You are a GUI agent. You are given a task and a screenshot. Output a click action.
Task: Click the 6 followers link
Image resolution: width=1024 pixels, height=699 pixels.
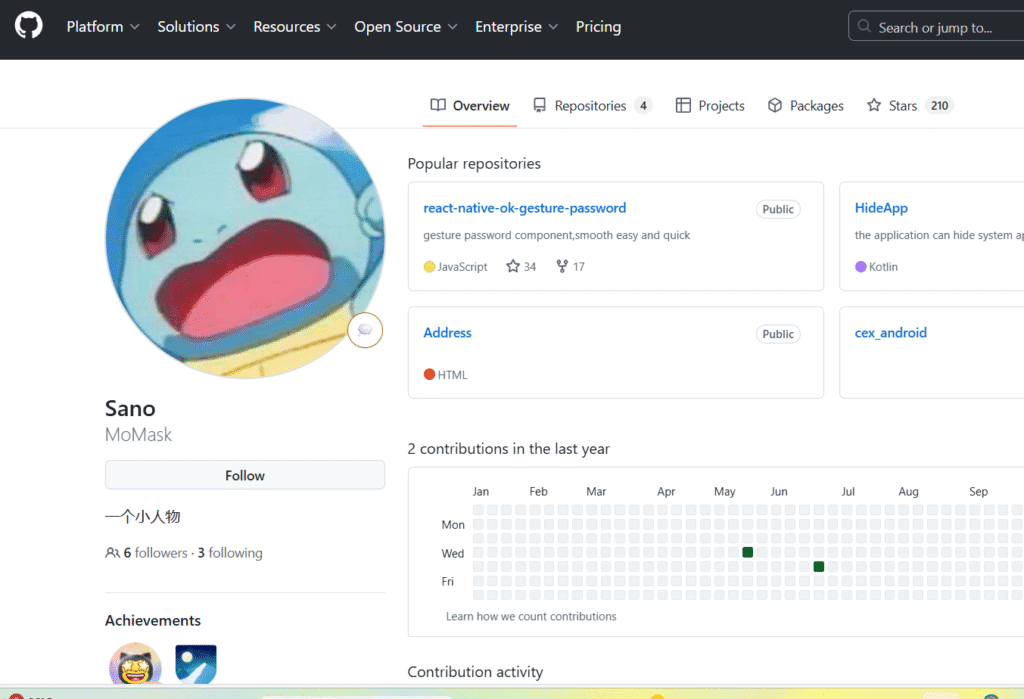147,553
